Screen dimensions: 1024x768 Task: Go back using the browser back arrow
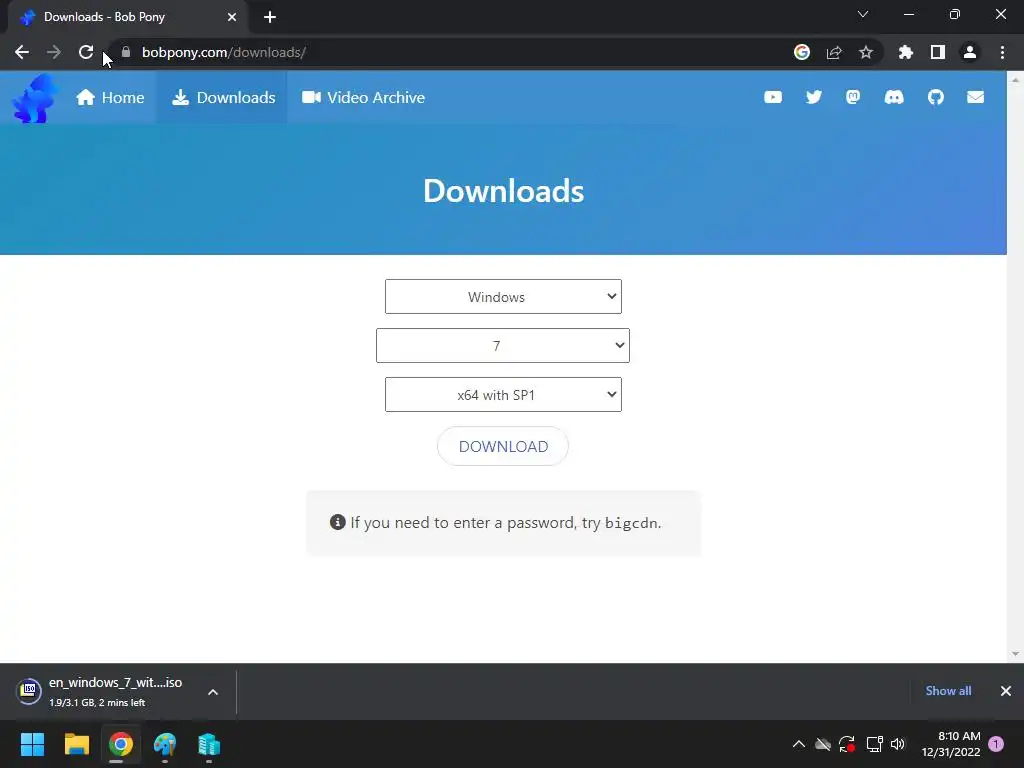22,52
